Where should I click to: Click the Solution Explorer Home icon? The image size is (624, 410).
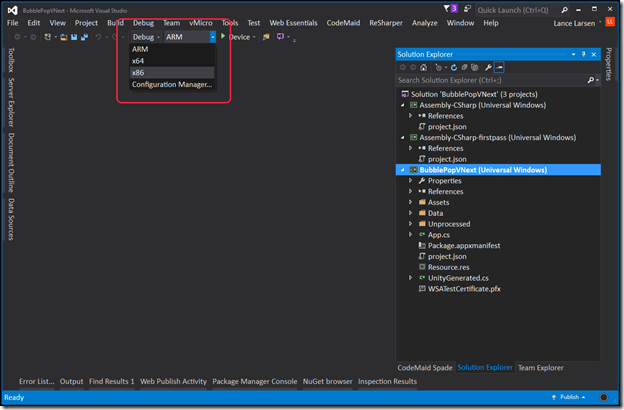pyautogui.click(x=423, y=68)
